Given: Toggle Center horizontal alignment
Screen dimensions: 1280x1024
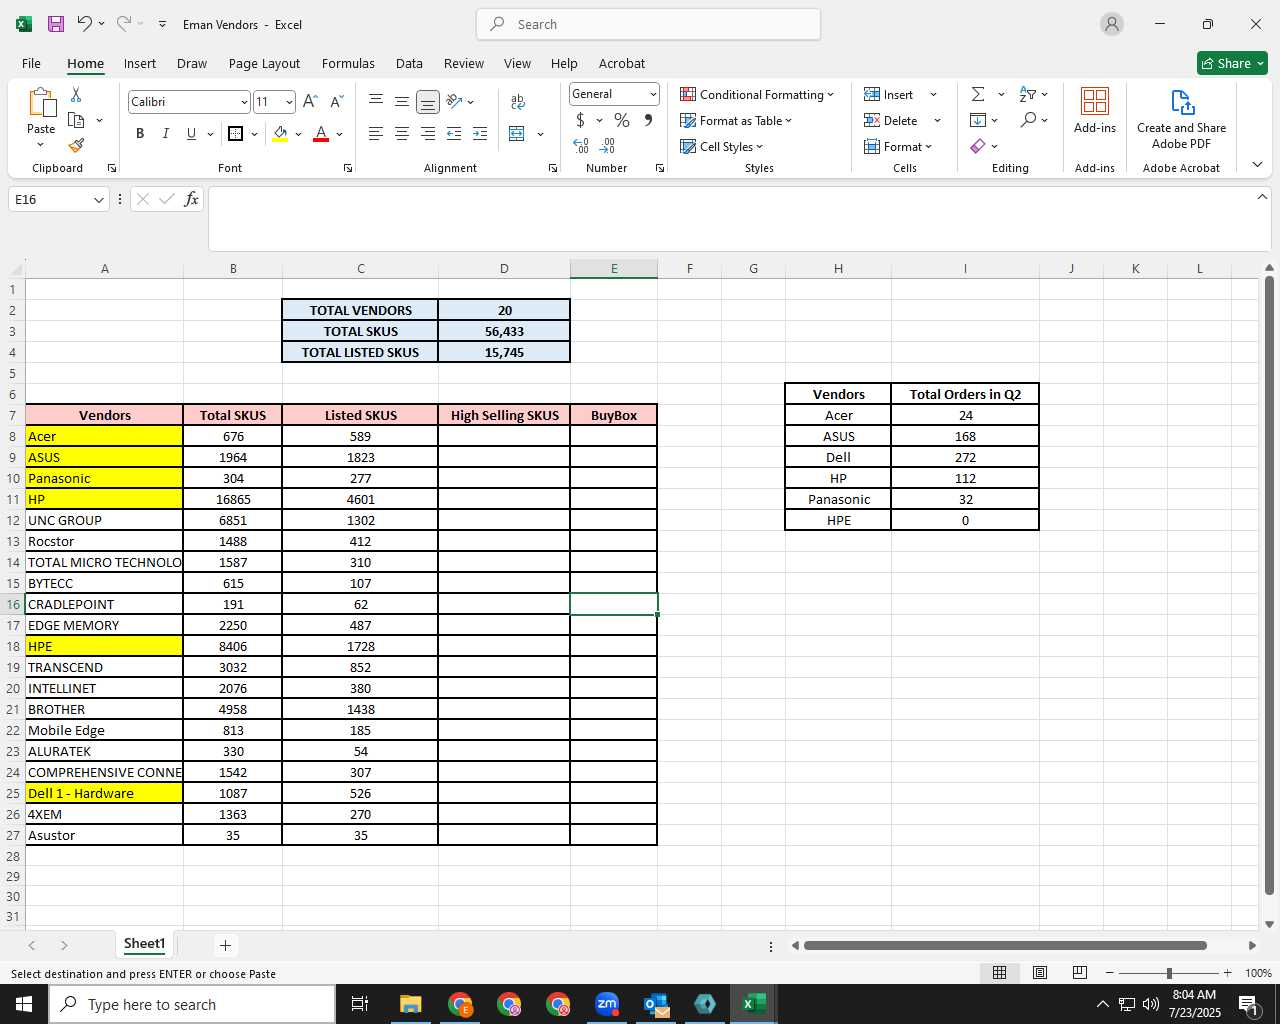Looking at the screenshot, I should click(401, 134).
